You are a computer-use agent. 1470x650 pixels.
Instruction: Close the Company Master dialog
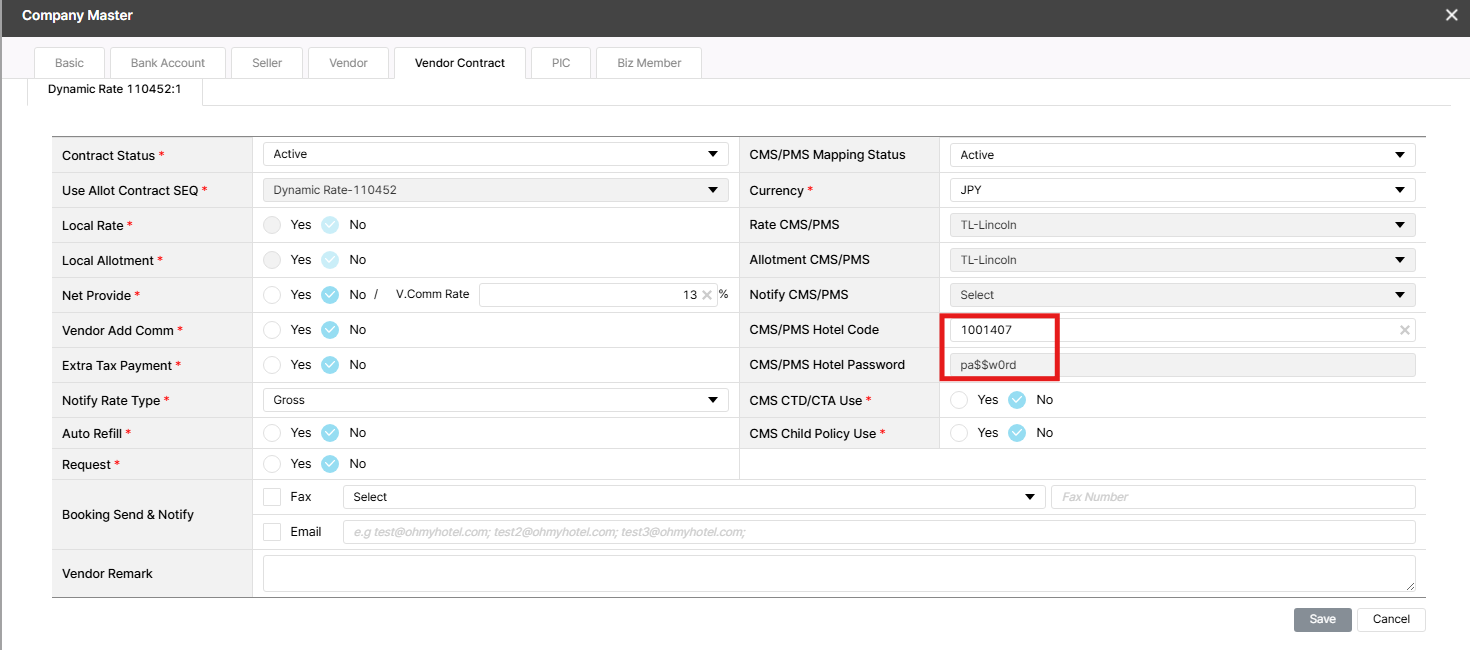pyautogui.click(x=1451, y=15)
